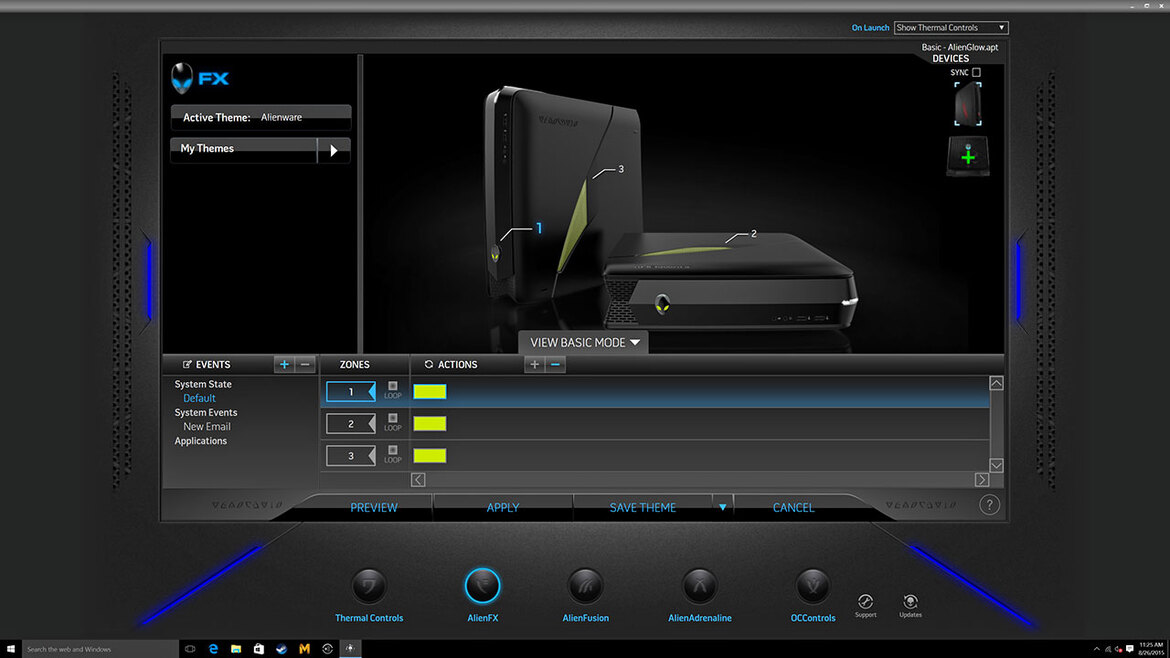The image size is (1170, 658).
Task: Click the My Themes button
Action: tap(244, 149)
